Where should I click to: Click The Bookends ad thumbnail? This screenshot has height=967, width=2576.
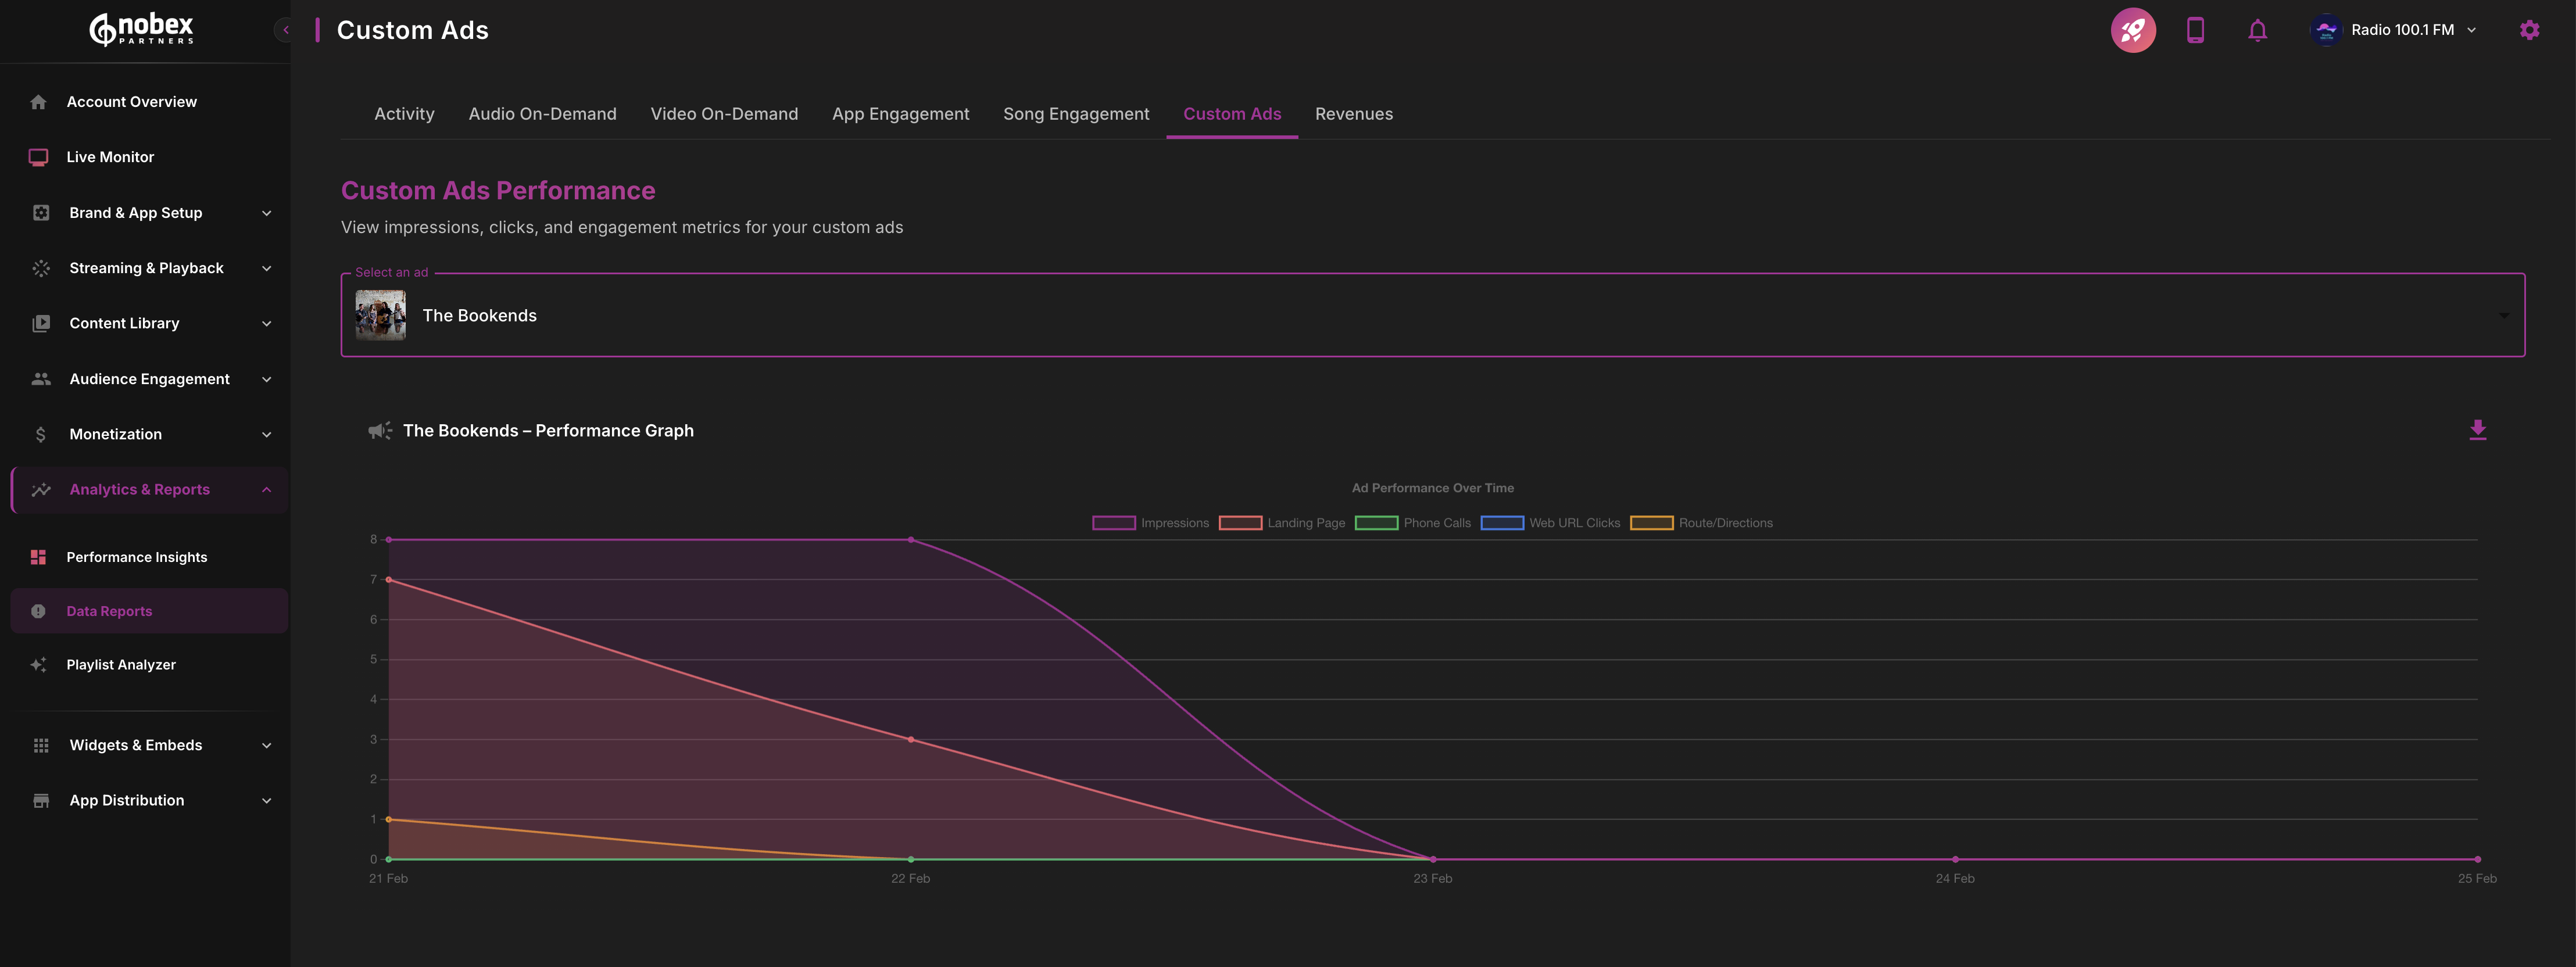[x=381, y=315]
